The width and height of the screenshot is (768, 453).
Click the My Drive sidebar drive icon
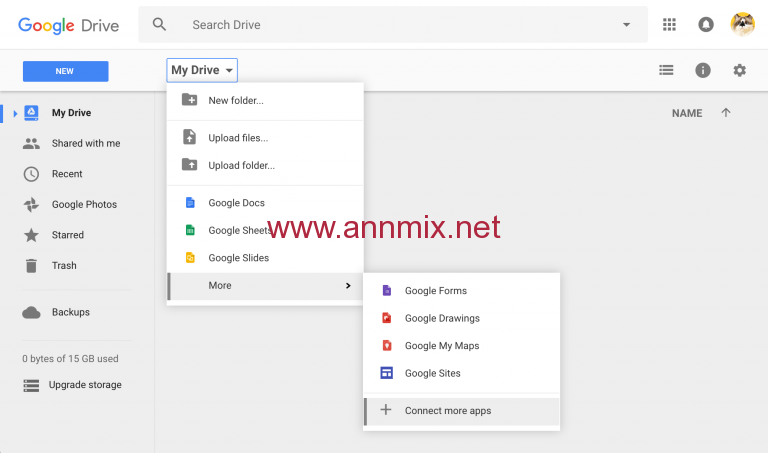[x=31, y=113]
